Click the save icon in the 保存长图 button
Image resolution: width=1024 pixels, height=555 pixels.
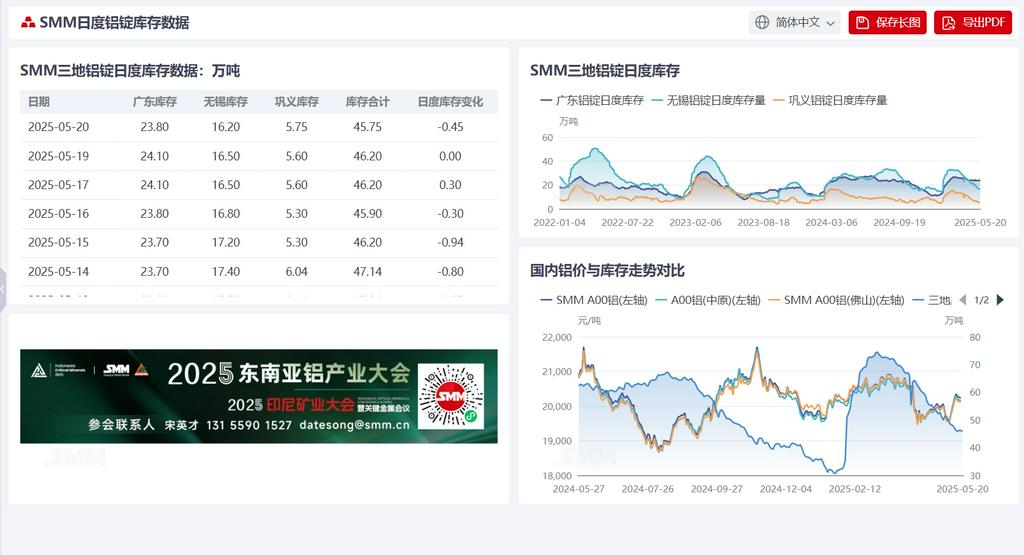click(862, 23)
